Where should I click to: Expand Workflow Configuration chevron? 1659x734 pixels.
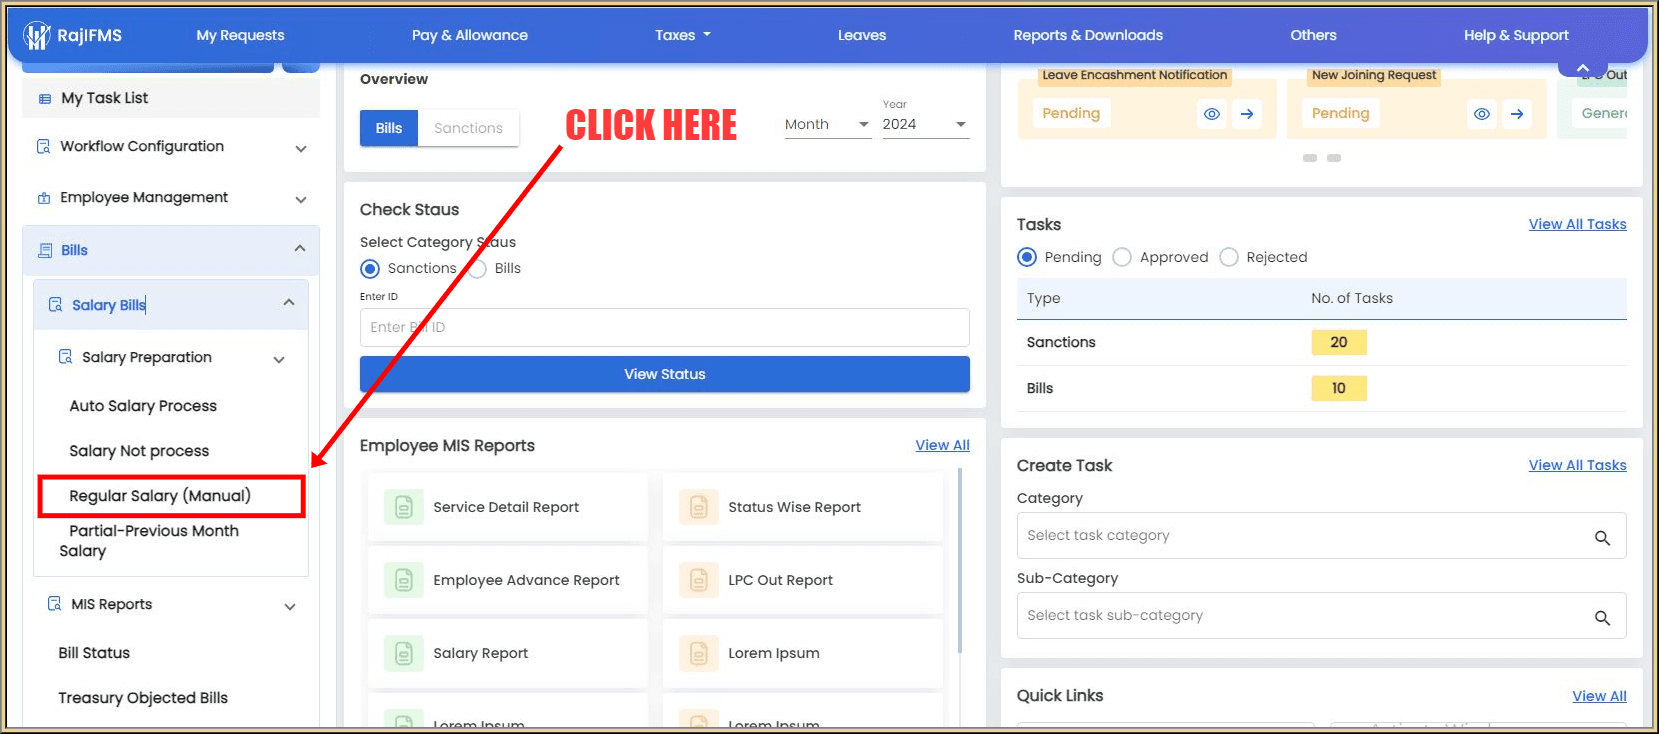click(x=301, y=149)
